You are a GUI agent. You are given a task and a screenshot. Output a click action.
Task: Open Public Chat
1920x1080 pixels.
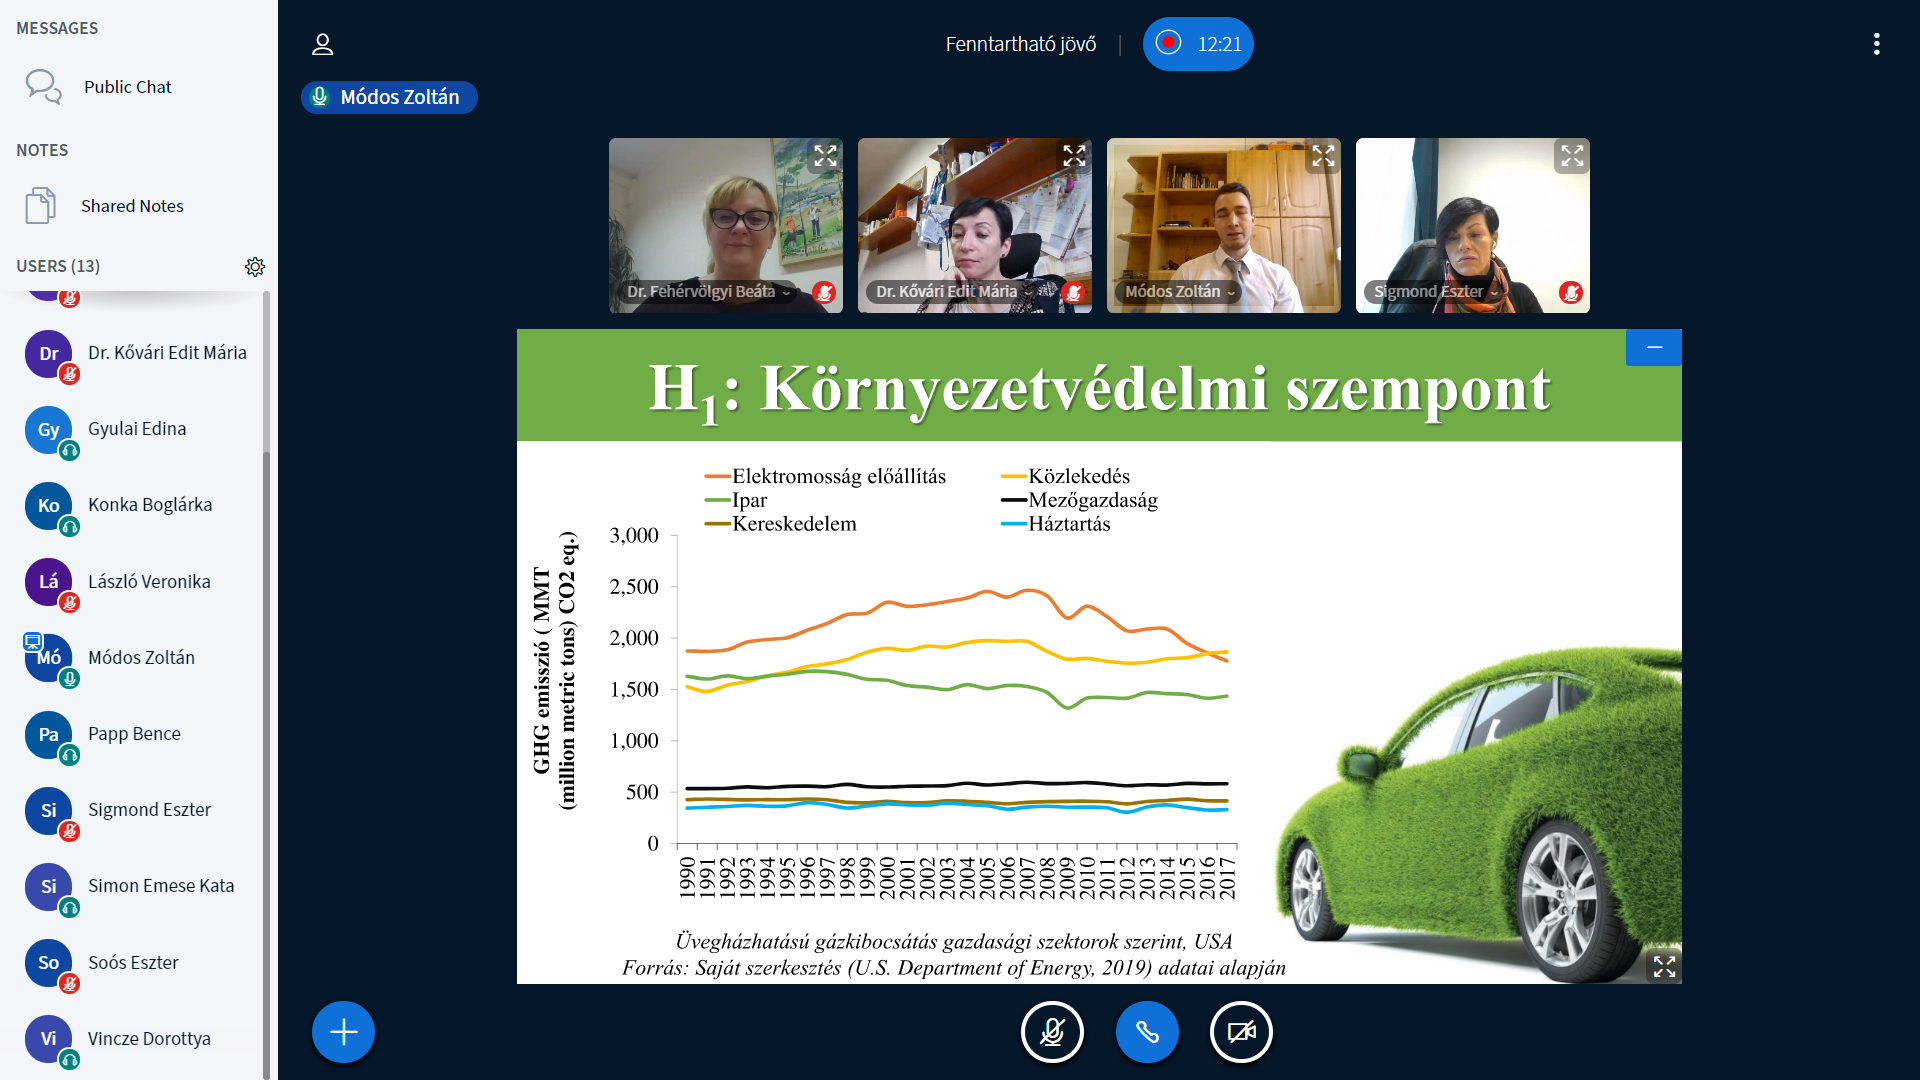click(x=127, y=87)
